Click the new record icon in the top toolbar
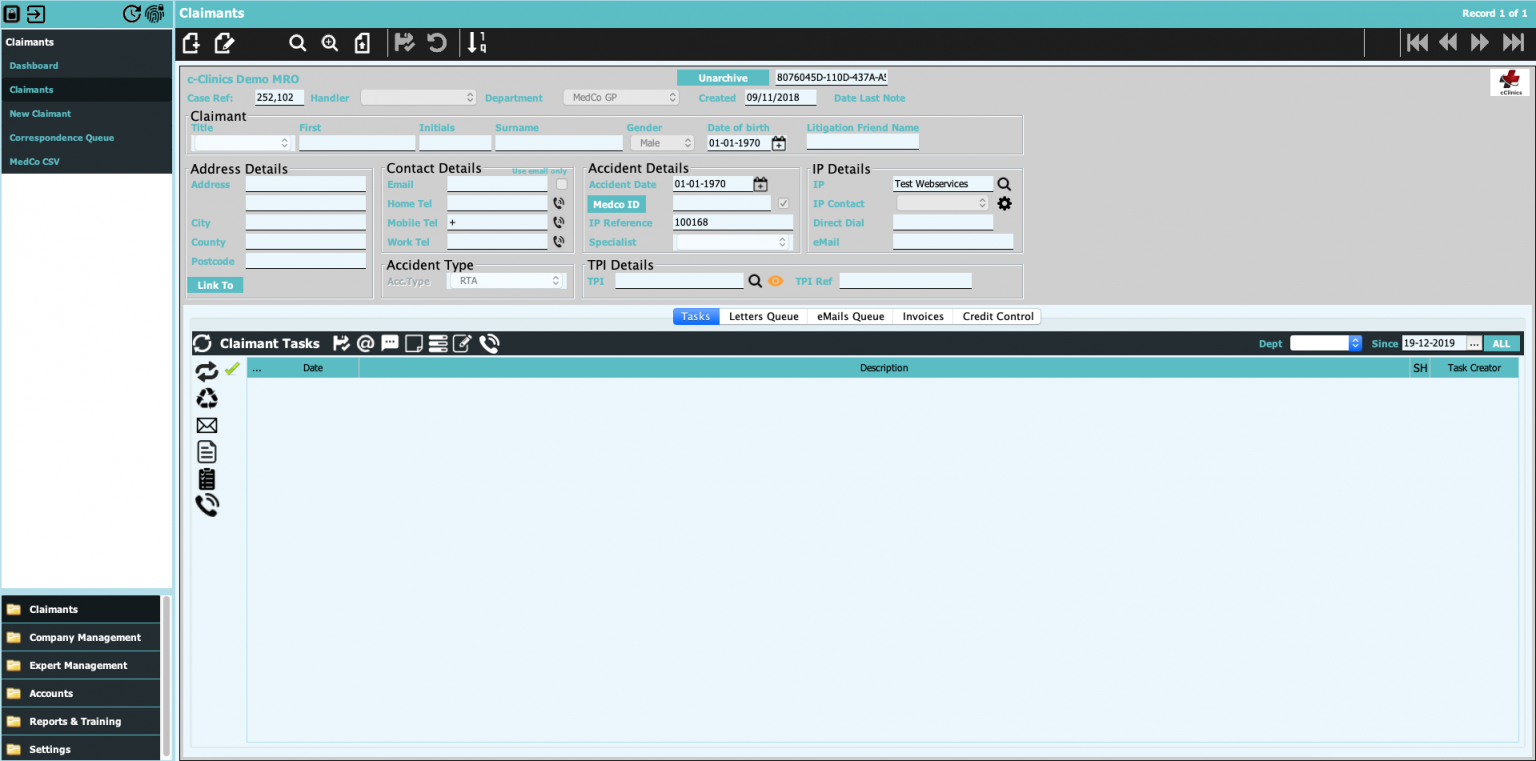 192,43
